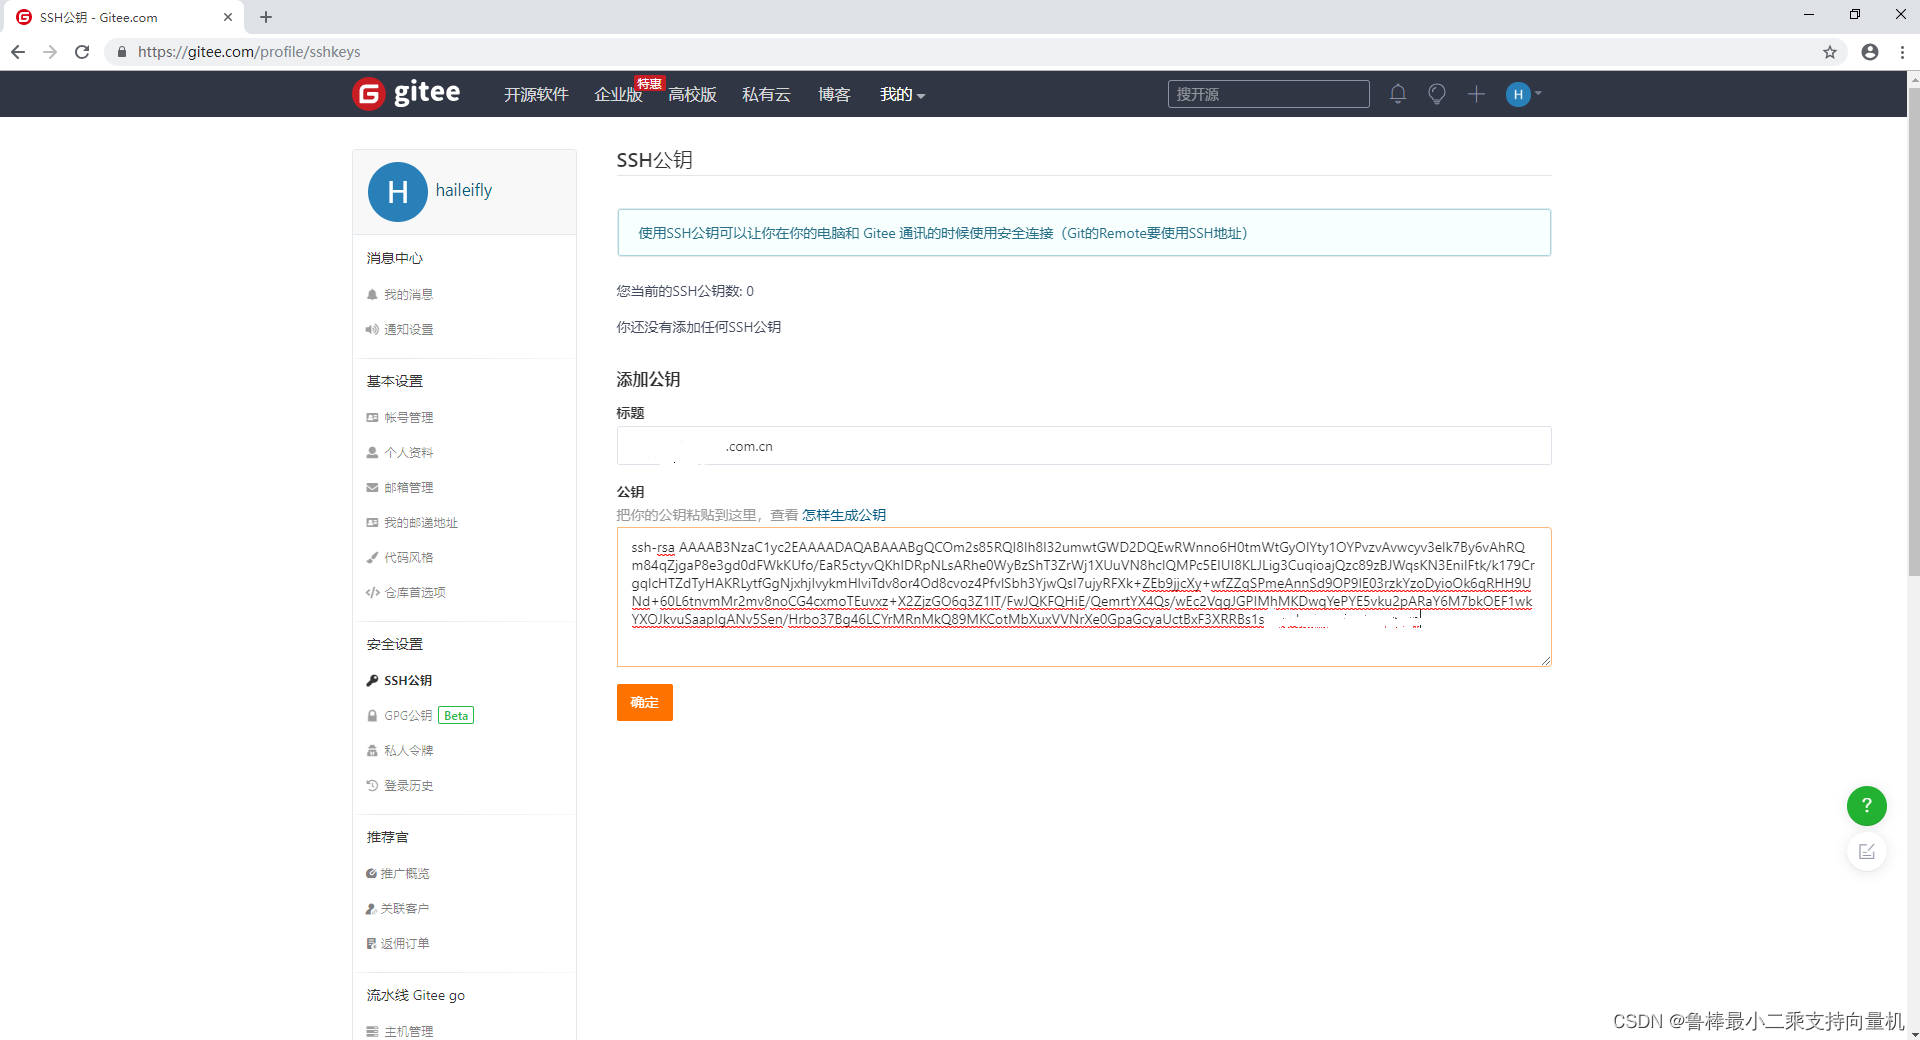
Task: Open 我的邮递地址 settings
Action: point(412,522)
